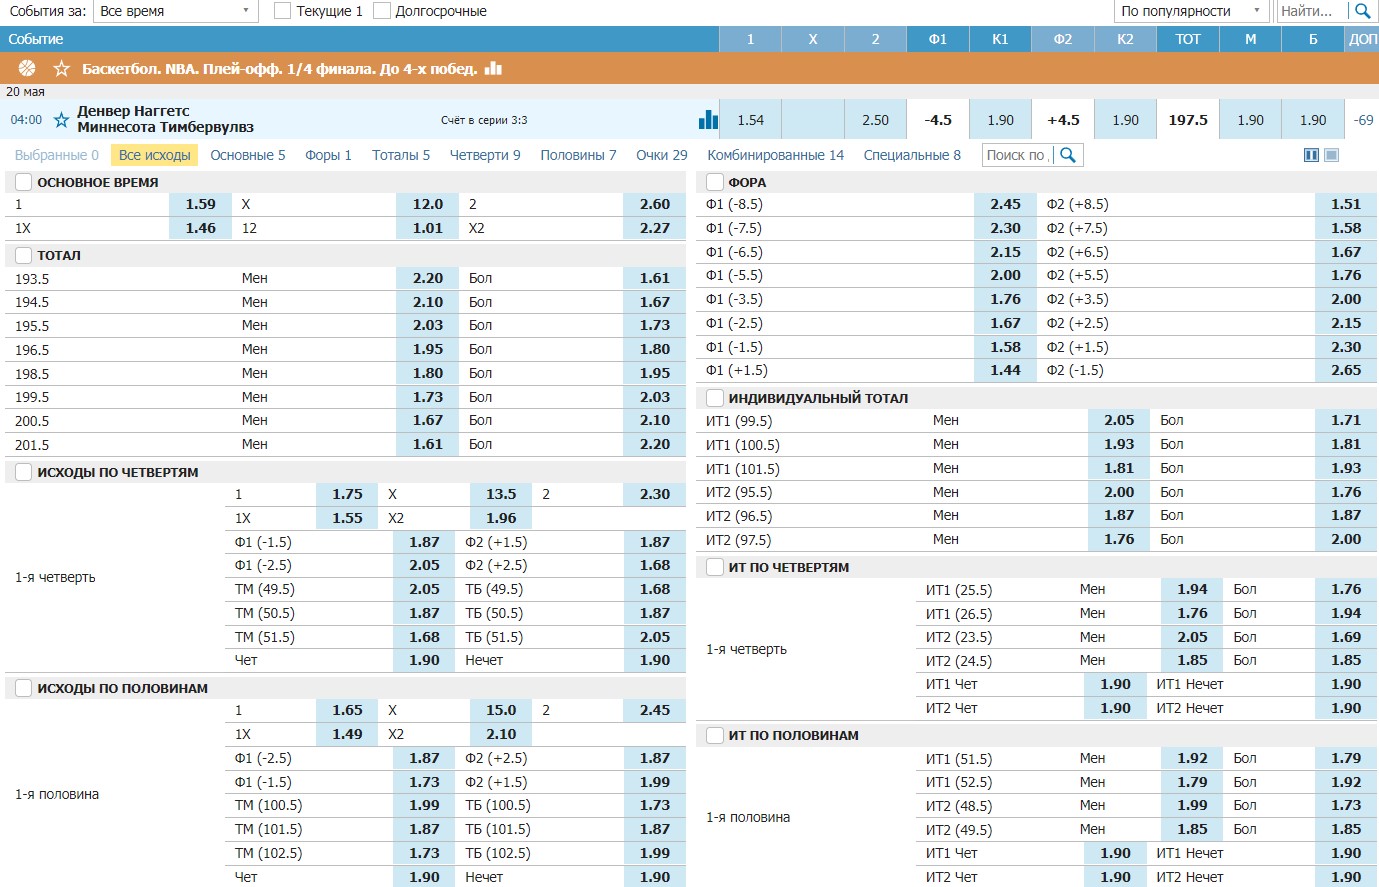
Task: Check the ИСХОДЫ ПО ПОЛОВИНАМ checkbox
Action: pyautogui.click(x=24, y=688)
